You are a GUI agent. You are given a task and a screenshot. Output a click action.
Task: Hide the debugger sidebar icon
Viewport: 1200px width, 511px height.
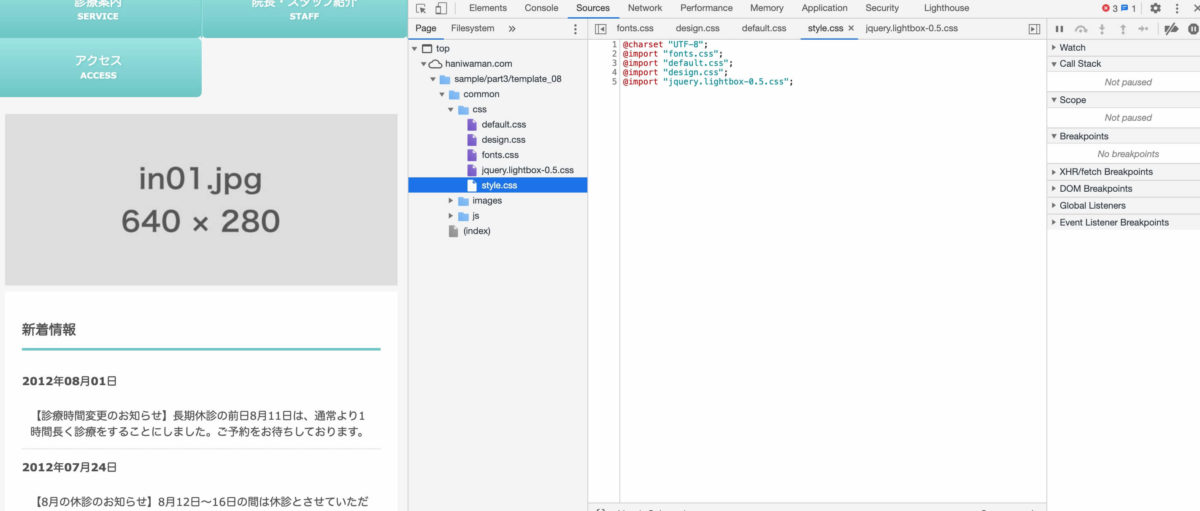pos(1034,29)
